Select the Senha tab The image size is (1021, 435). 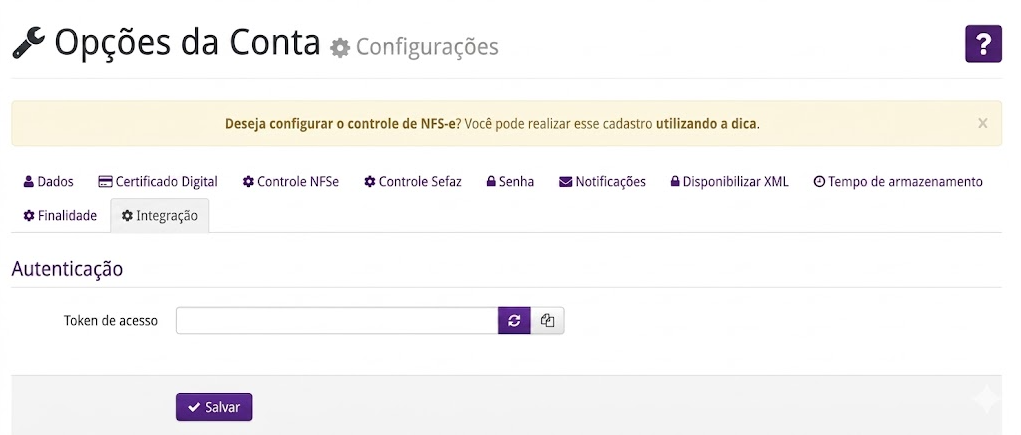click(510, 182)
